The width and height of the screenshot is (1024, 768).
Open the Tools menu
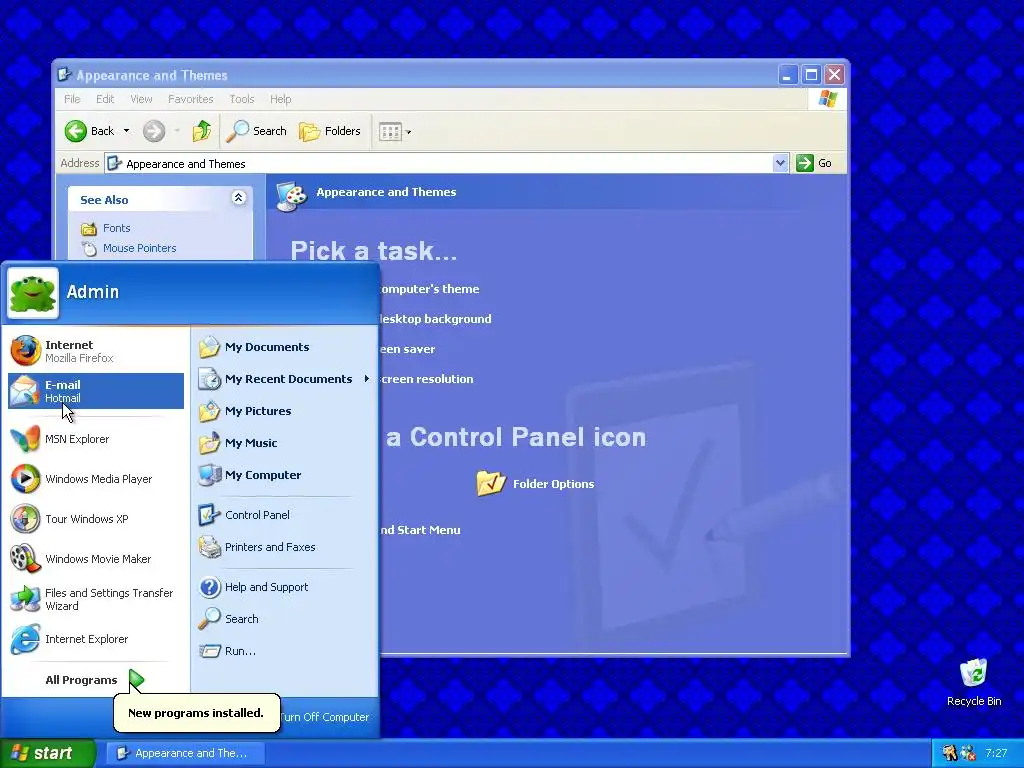tap(242, 99)
